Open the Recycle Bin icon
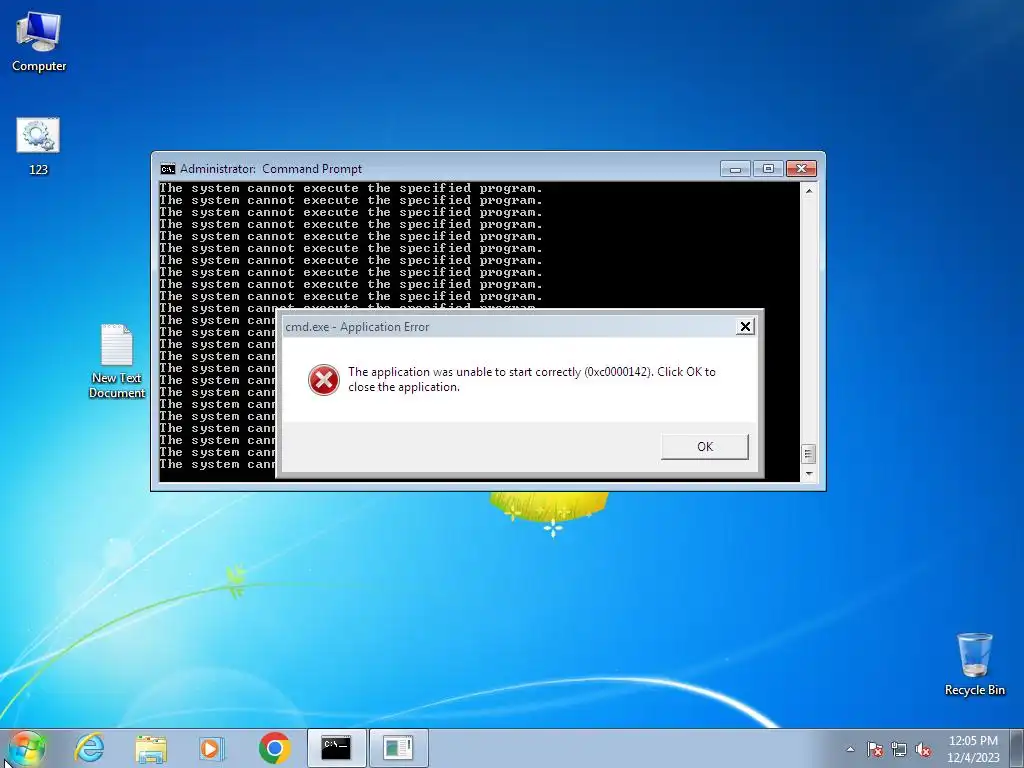The width and height of the screenshot is (1024, 768). [974, 664]
